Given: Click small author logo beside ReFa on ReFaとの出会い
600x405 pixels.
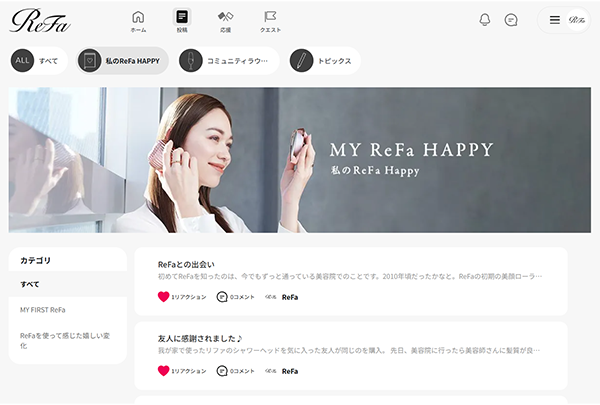Looking at the screenshot, I should point(271,297).
